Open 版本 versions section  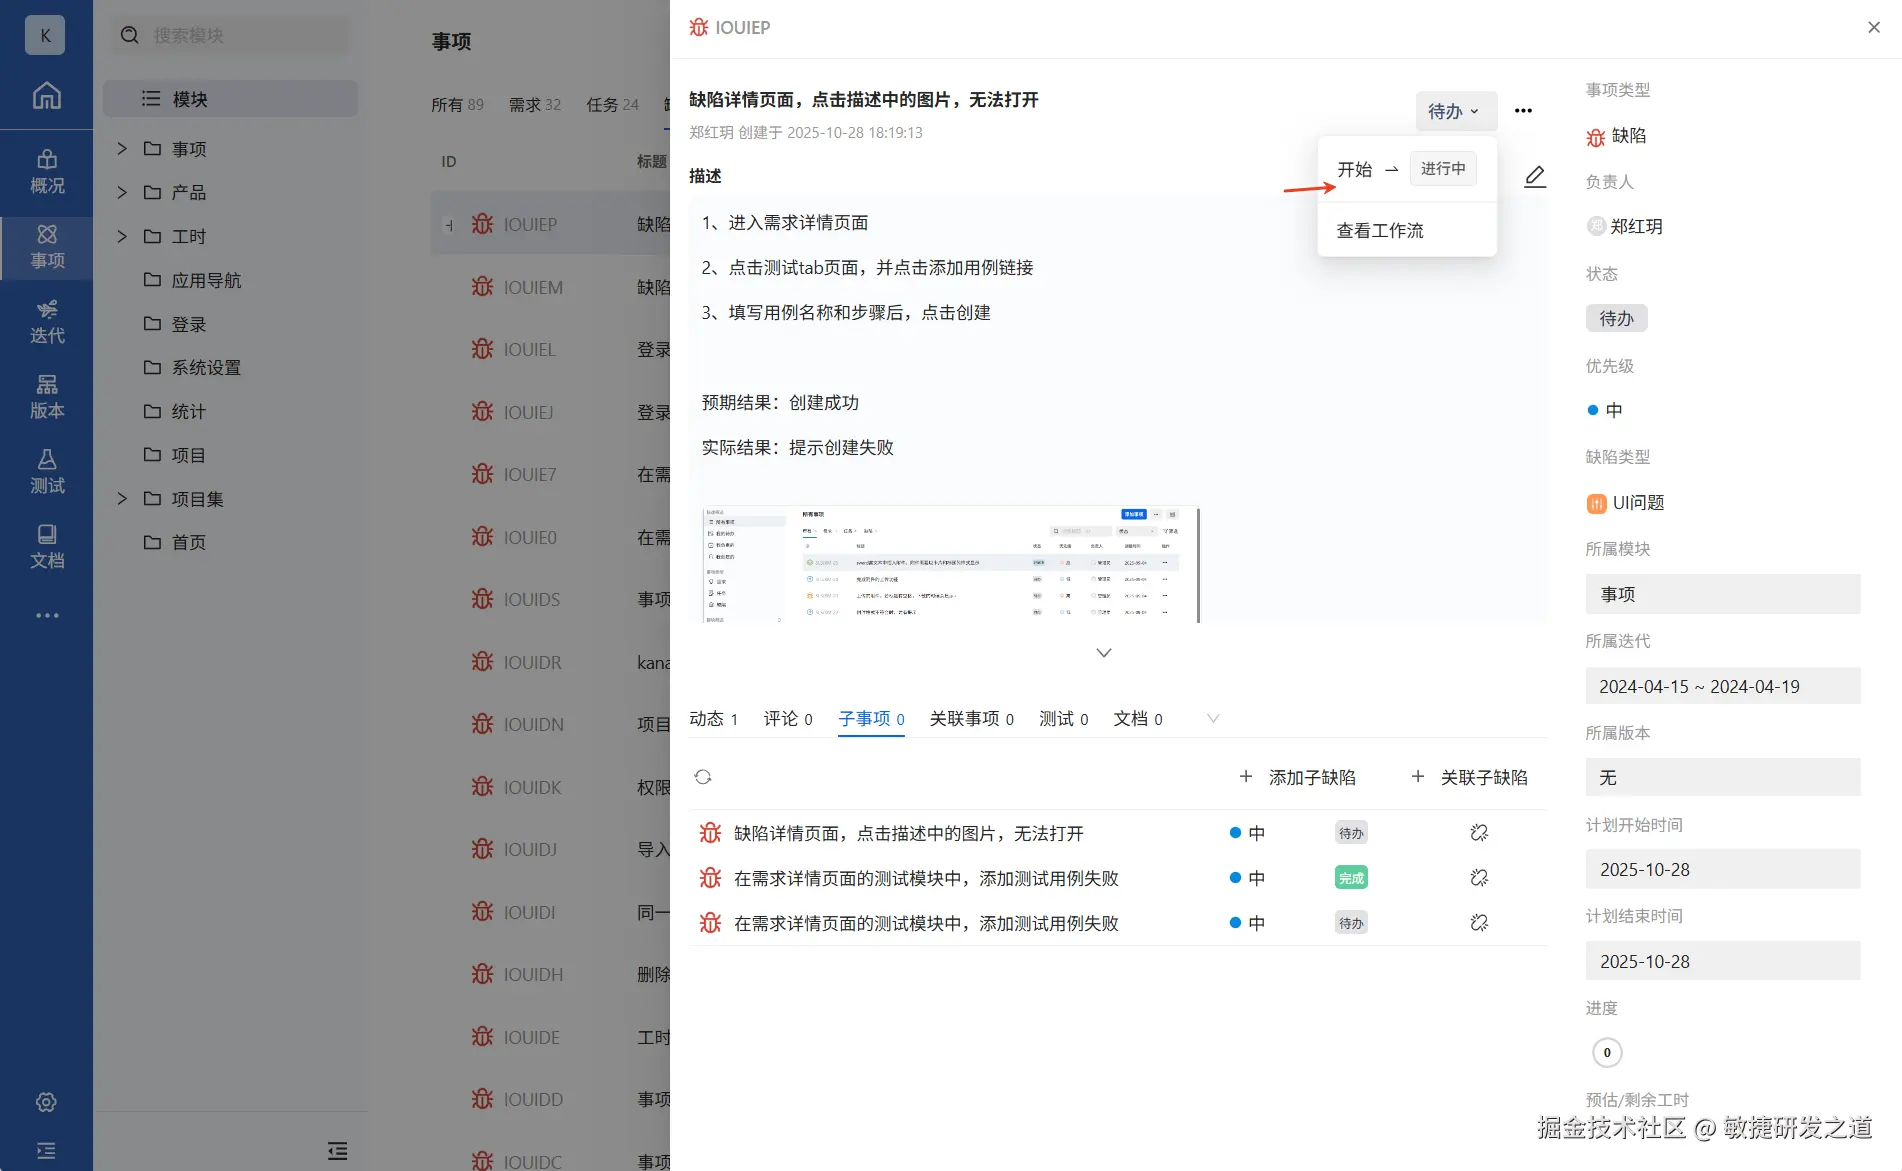click(46, 397)
